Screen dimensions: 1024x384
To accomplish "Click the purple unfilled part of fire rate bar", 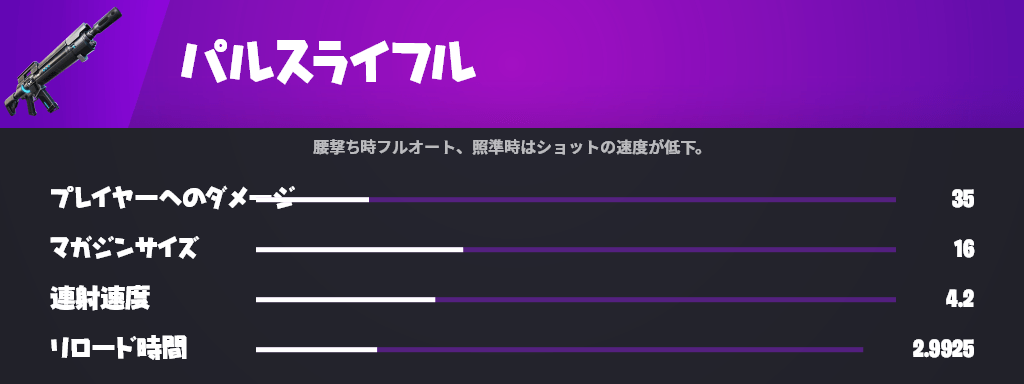I will coord(665,300).
